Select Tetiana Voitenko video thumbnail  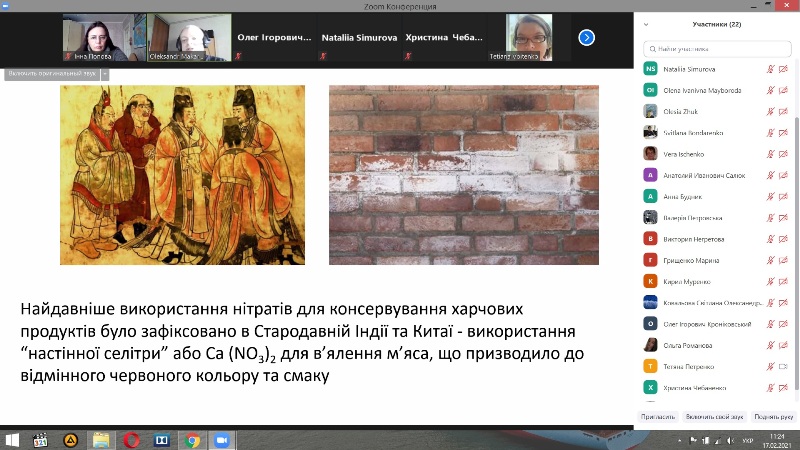pyautogui.click(x=529, y=38)
